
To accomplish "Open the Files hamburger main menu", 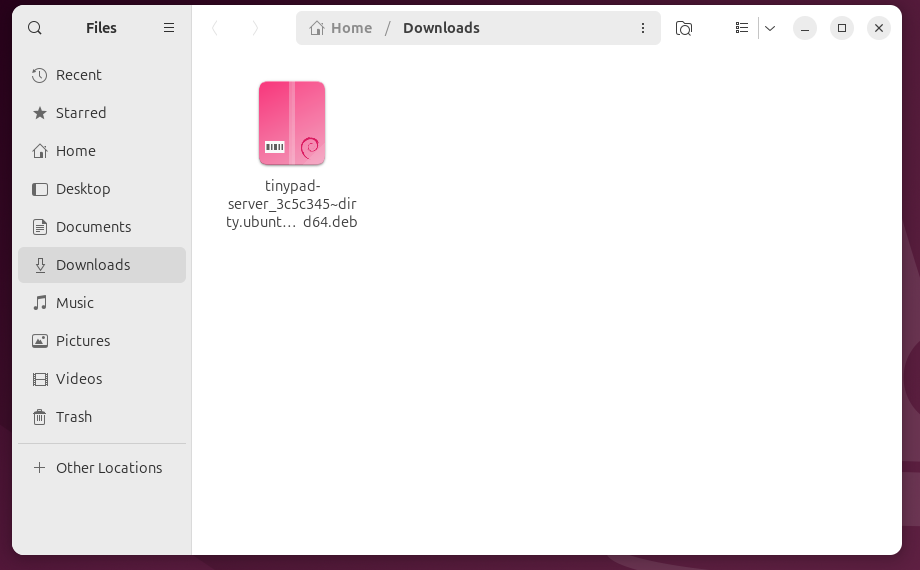I will pos(169,28).
